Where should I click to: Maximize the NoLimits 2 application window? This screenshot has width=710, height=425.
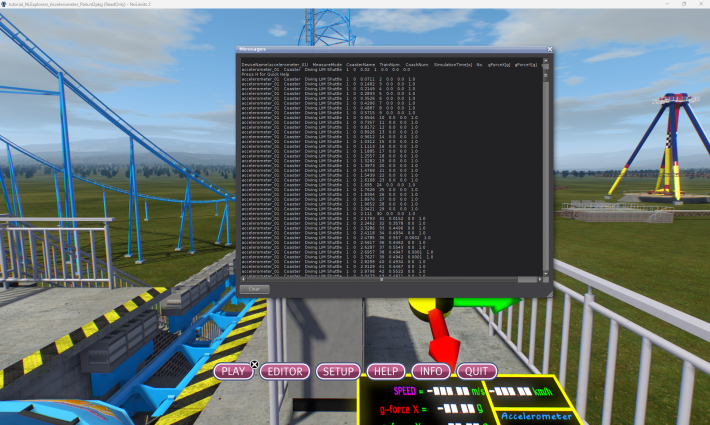click(684, 4)
